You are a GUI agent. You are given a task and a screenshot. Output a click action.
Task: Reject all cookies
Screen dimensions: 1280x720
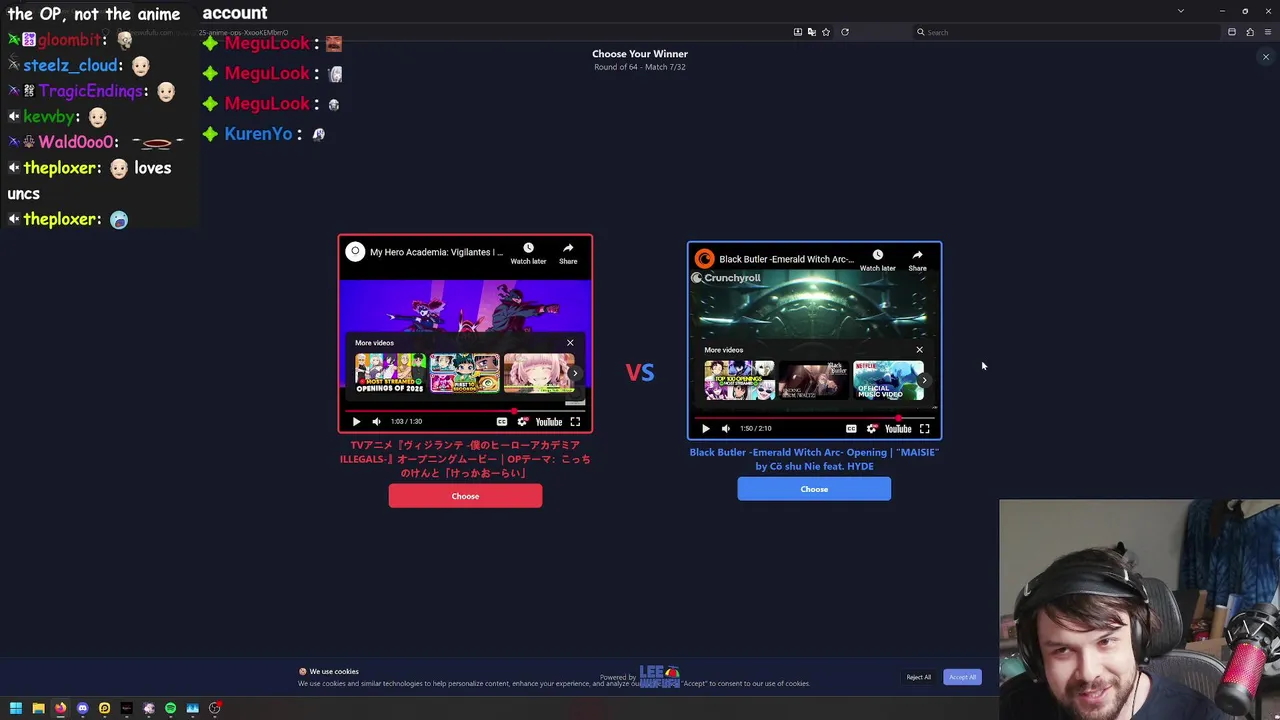tap(919, 677)
